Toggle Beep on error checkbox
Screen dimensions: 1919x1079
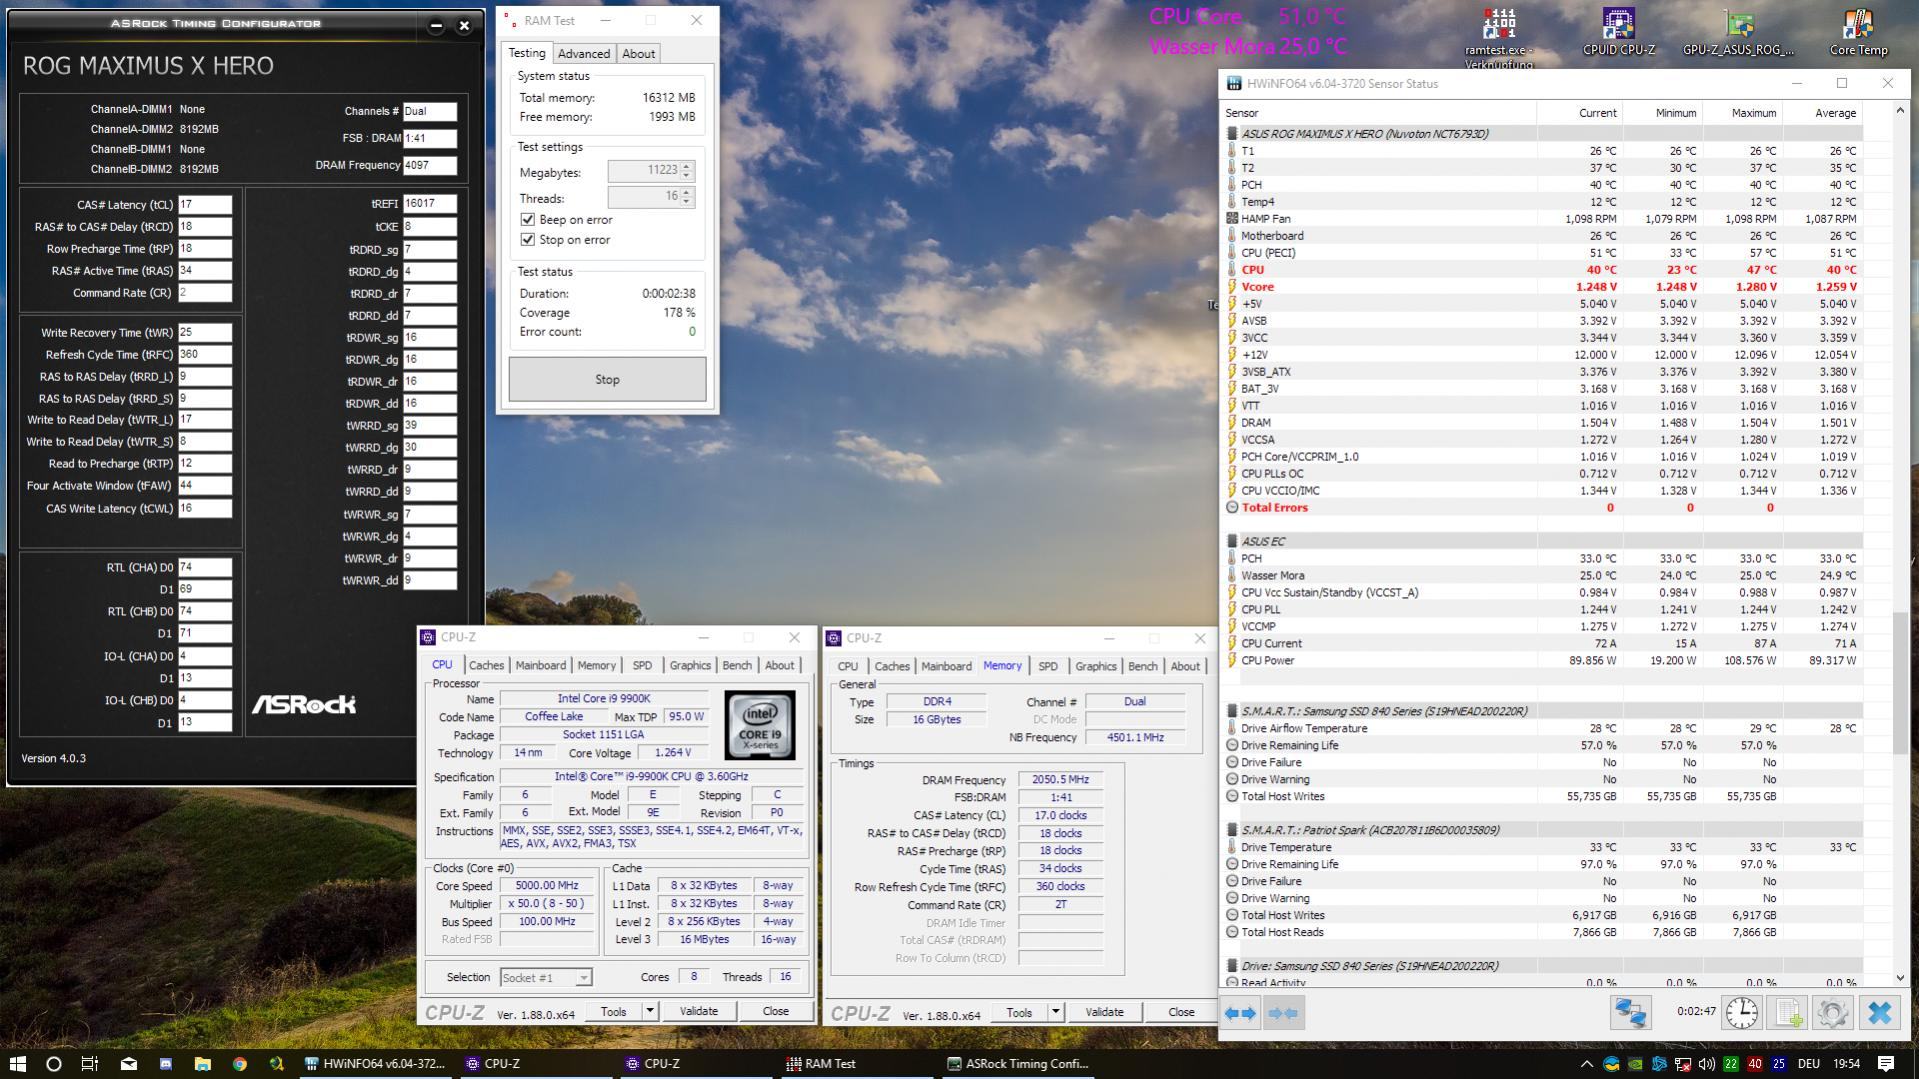[x=528, y=219]
